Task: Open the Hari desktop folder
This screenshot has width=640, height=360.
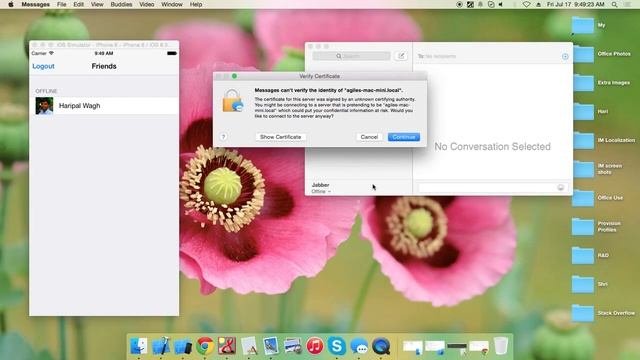Action: (583, 111)
